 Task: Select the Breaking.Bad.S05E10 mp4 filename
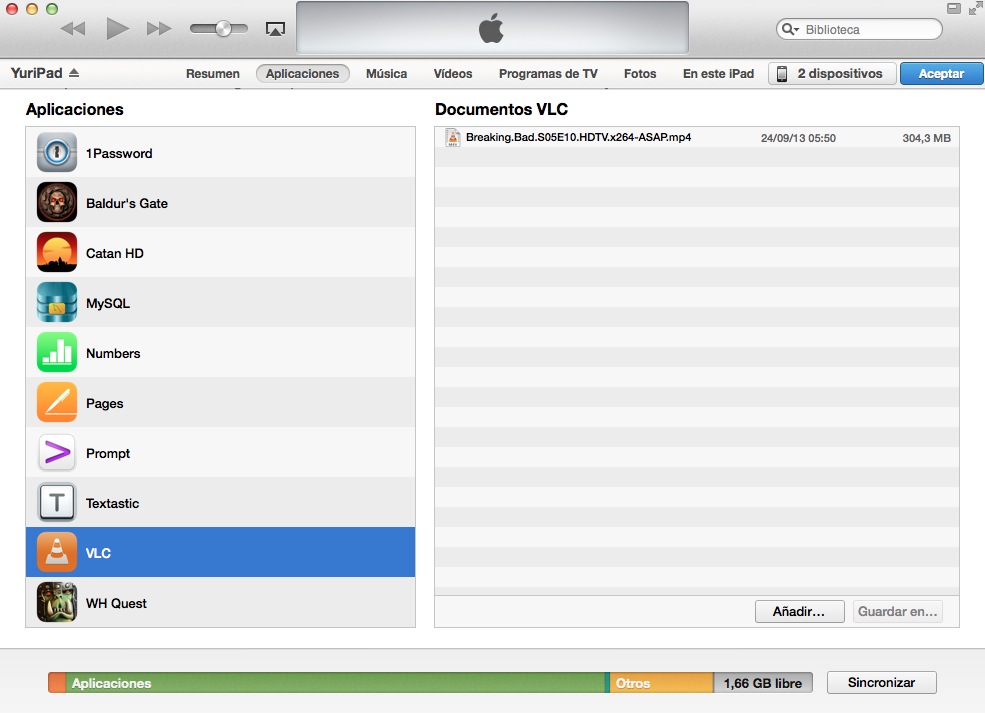click(579, 138)
